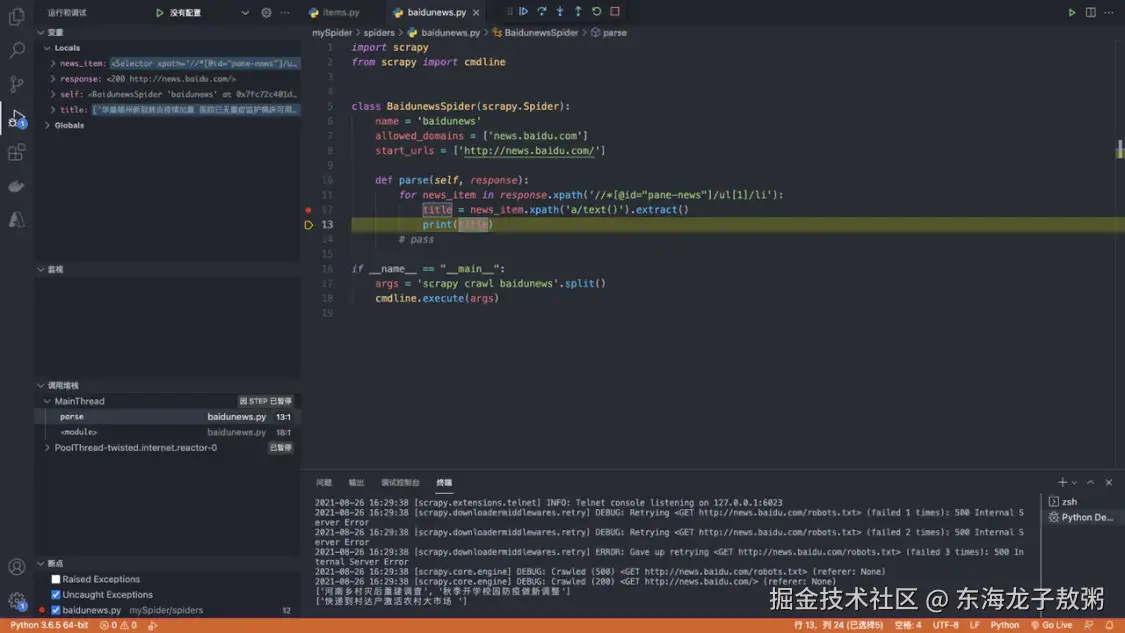The height and width of the screenshot is (633, 1125).
Task: Open the Manage gear in activity bar
Action: point(17,601)
